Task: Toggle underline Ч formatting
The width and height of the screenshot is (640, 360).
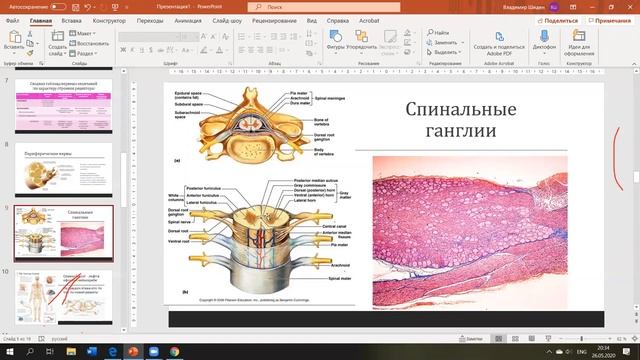Action: pos(142,50)
